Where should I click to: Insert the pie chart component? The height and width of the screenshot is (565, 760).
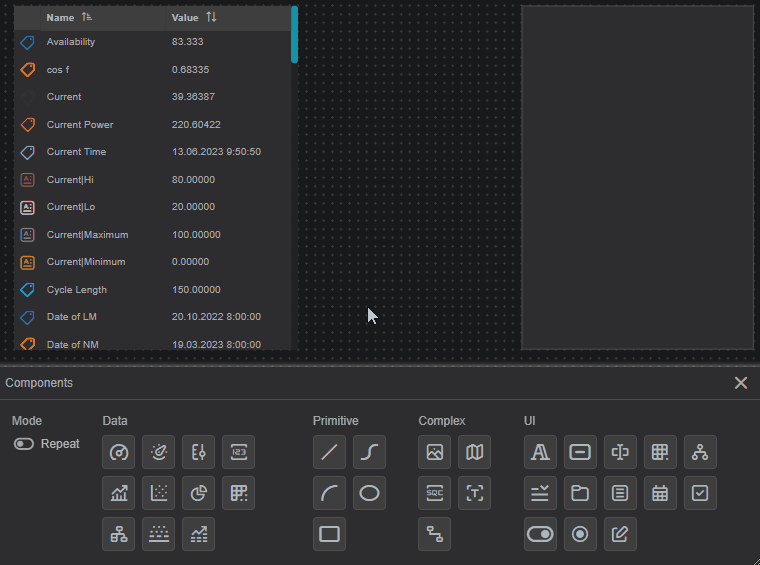pos(199,493)
